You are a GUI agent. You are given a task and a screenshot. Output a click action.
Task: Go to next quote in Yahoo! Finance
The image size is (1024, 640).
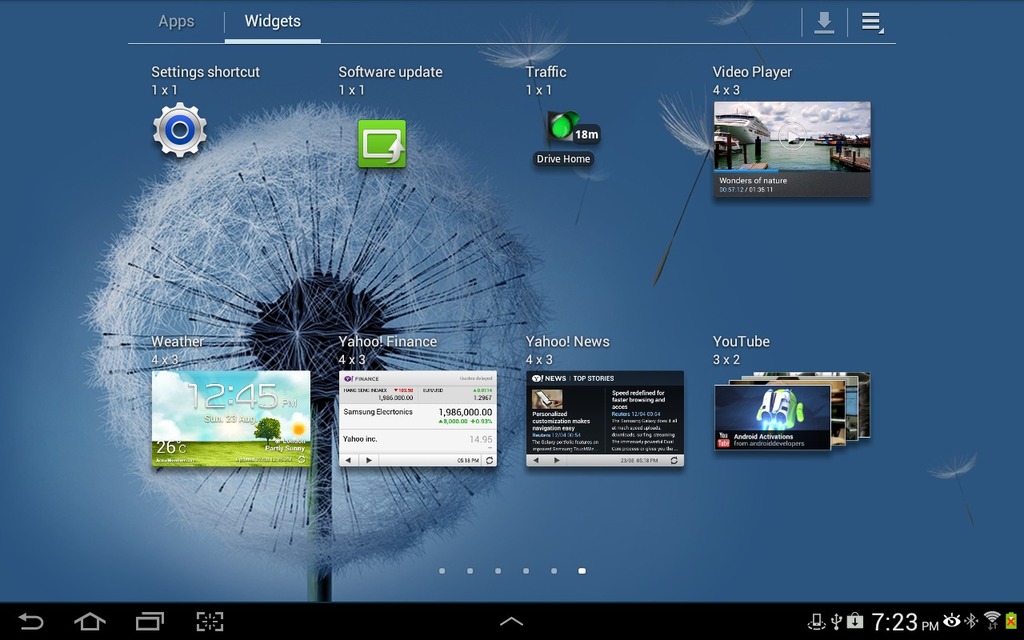point(369,460)
